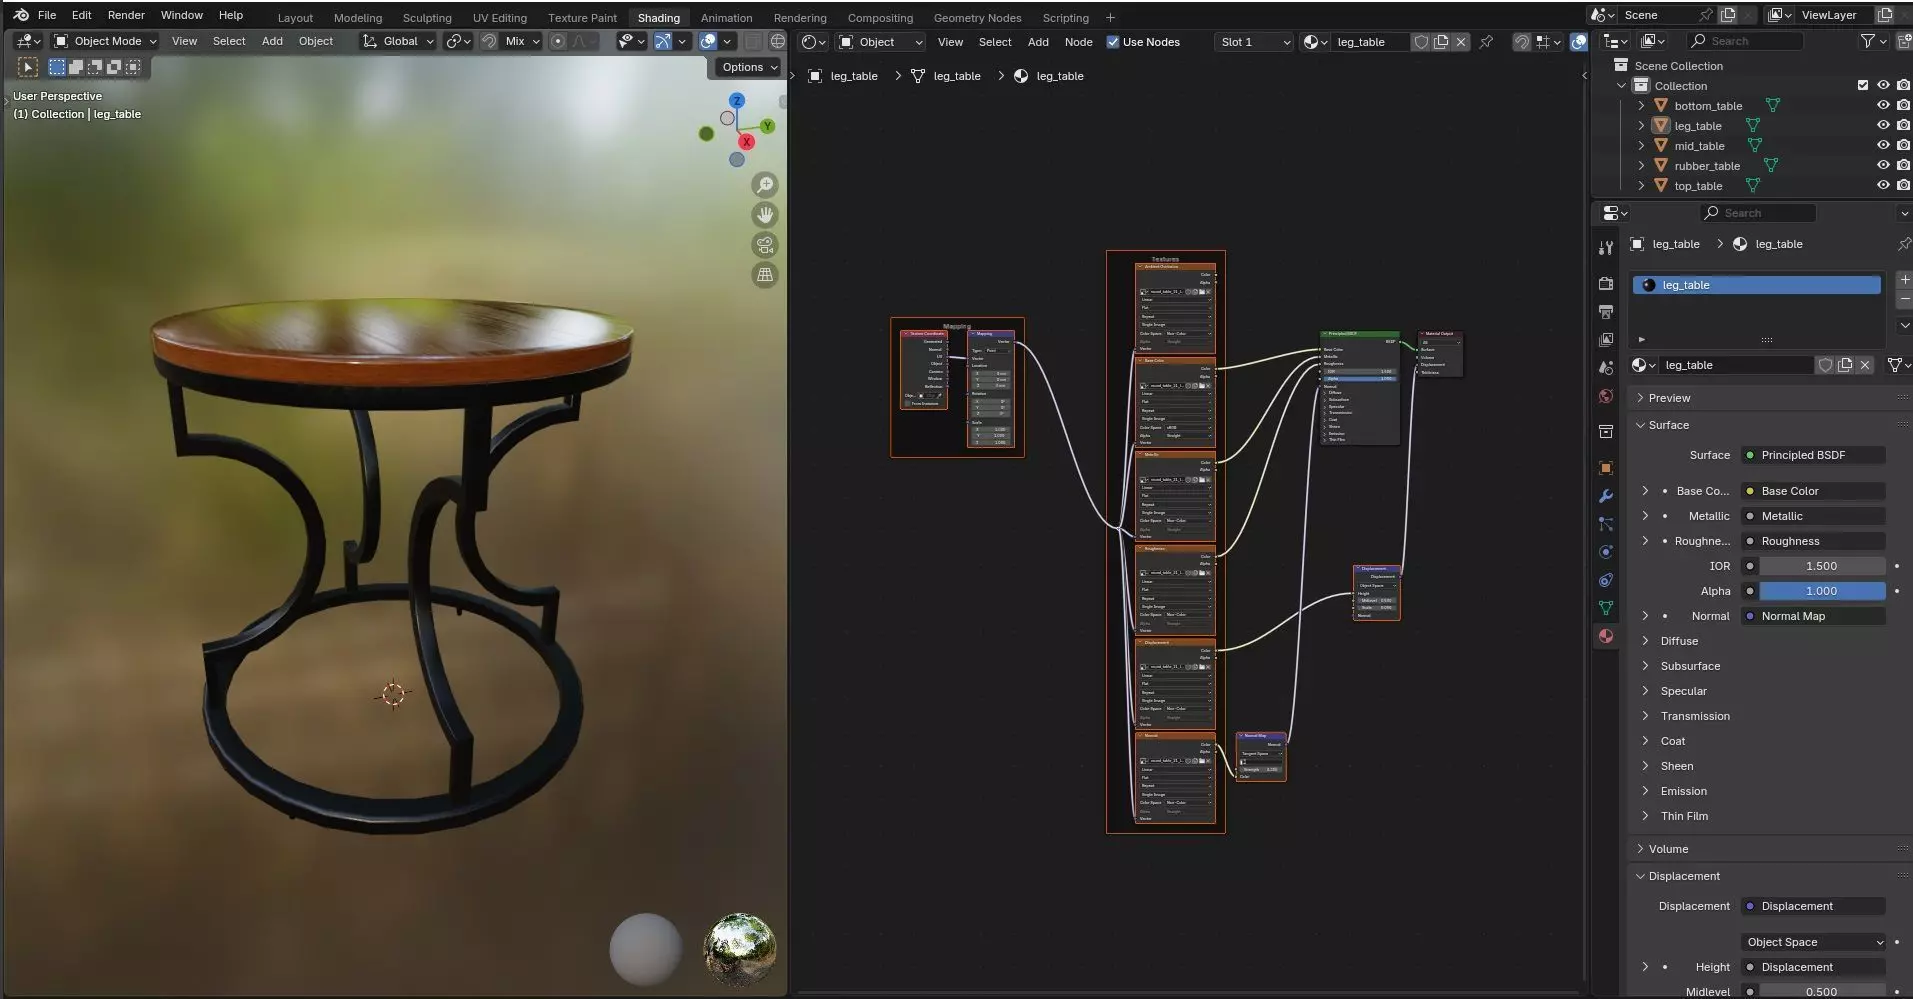Viewport: 1913px width, 999px height.
Task: Switch to the Modeling workspace tab
Action: [358, 18]
